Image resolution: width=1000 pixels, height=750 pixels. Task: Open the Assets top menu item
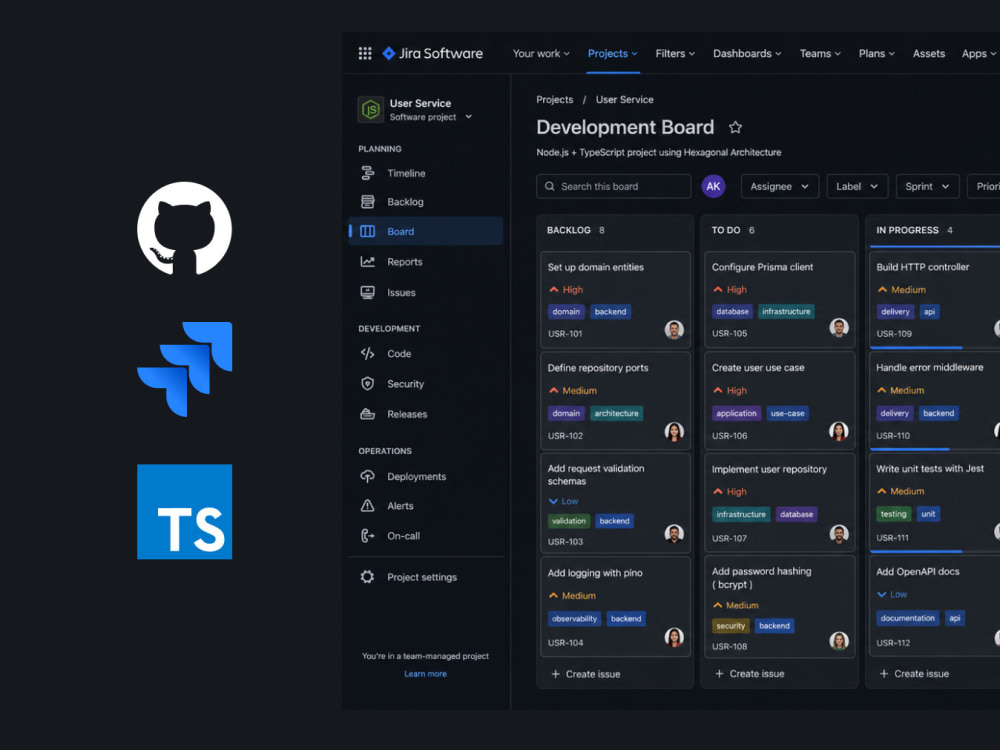coord(929,54)
